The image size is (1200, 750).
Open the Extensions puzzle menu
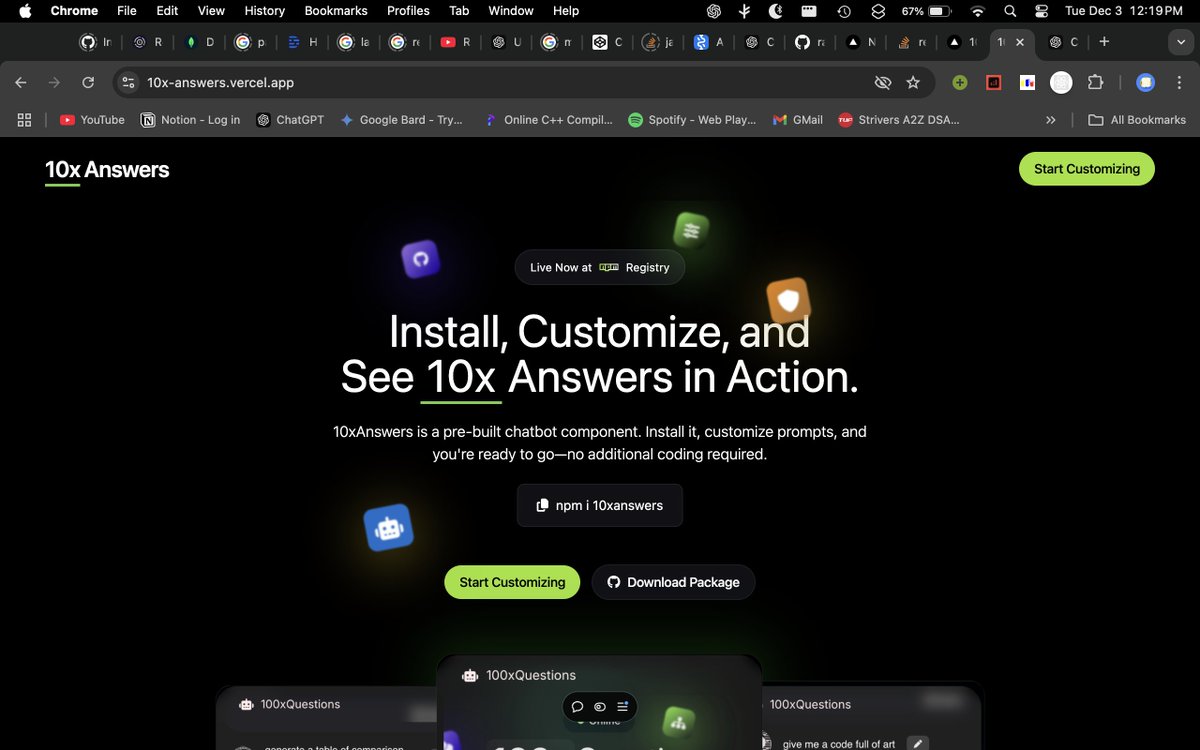coord(1095,83)
